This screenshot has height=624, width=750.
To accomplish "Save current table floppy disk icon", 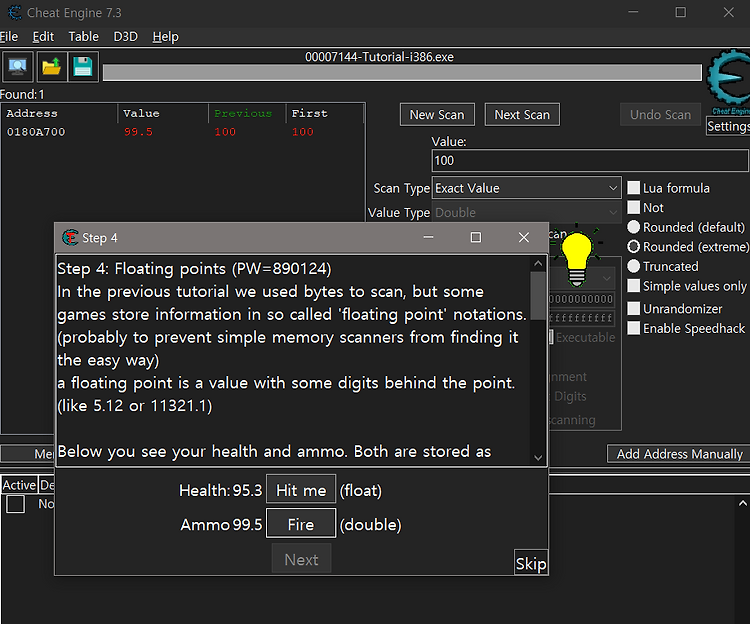I will [83, 66].
